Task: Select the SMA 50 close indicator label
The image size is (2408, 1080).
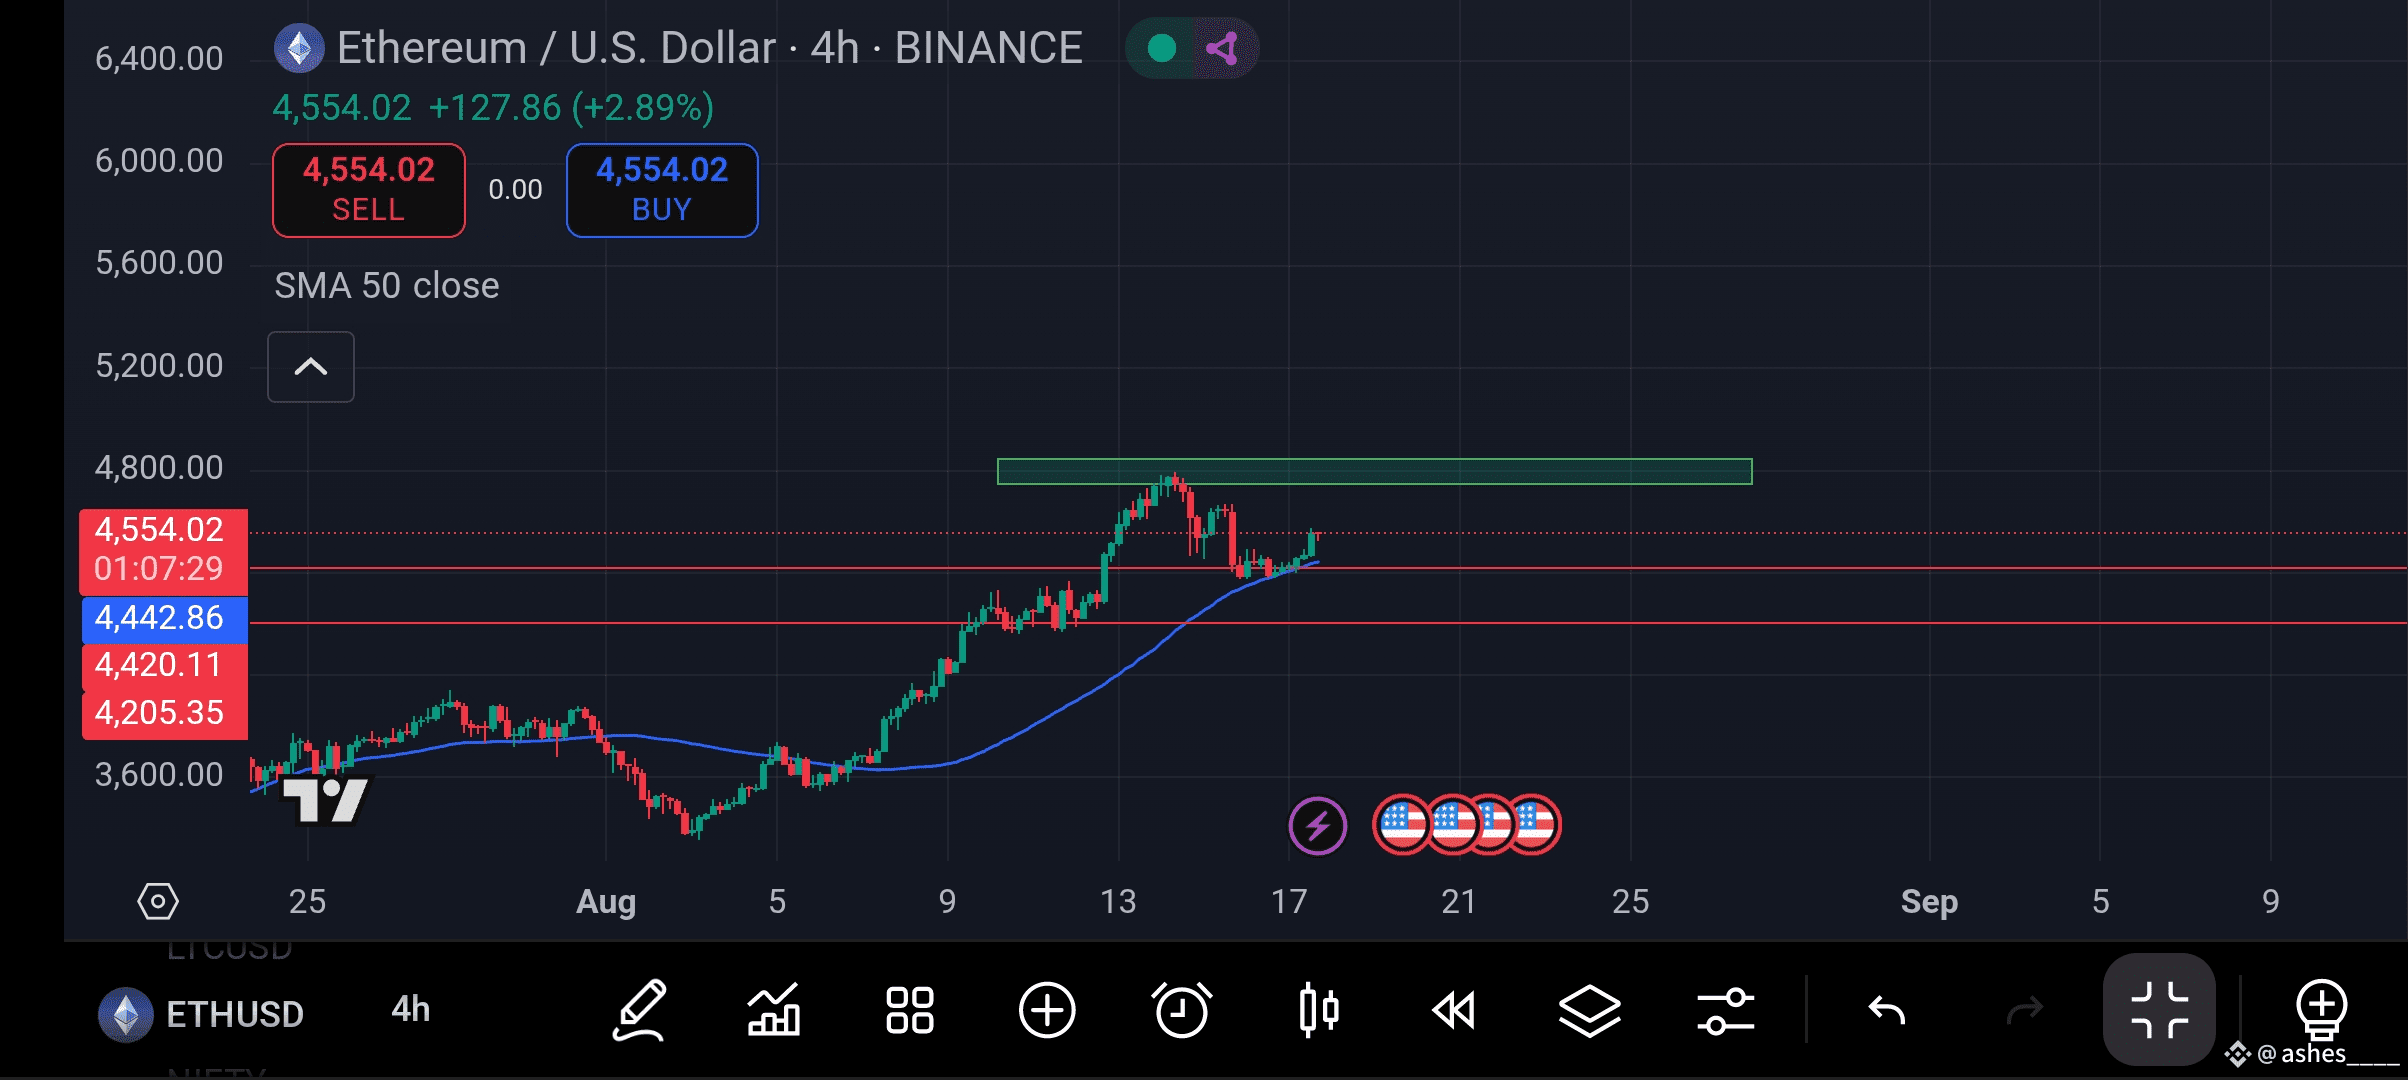Action: pos(387,286)
